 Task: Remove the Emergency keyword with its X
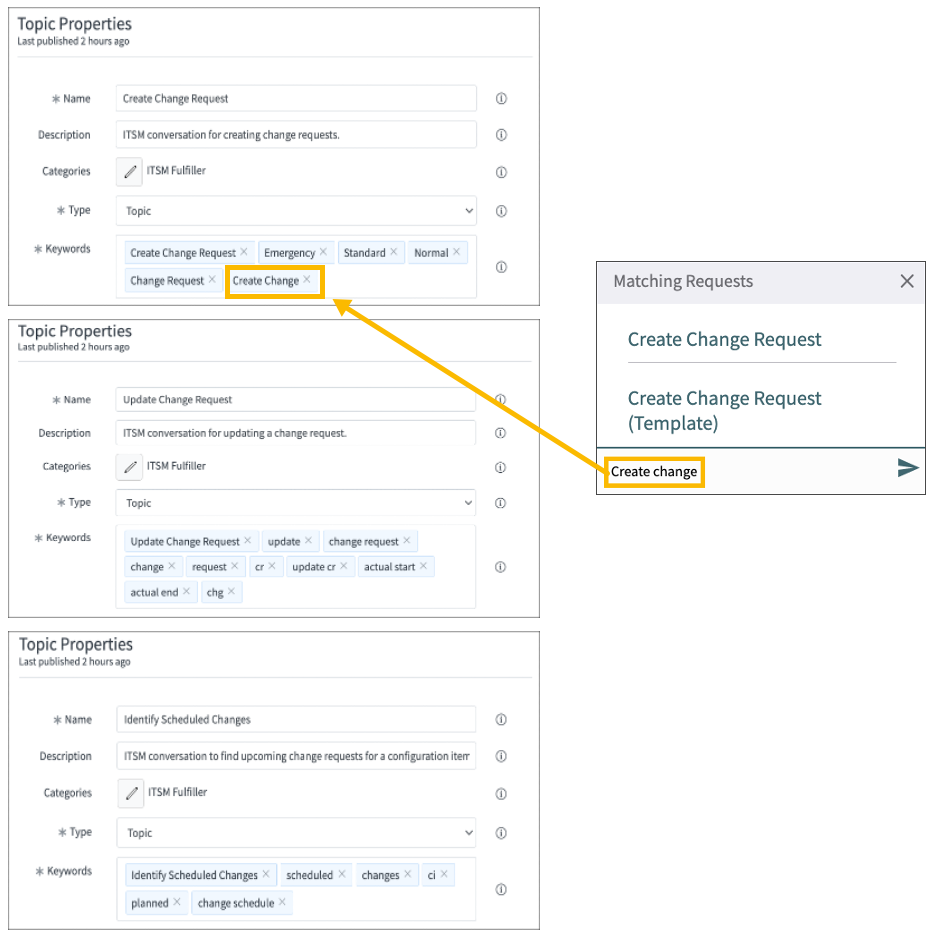pos(323,252)
